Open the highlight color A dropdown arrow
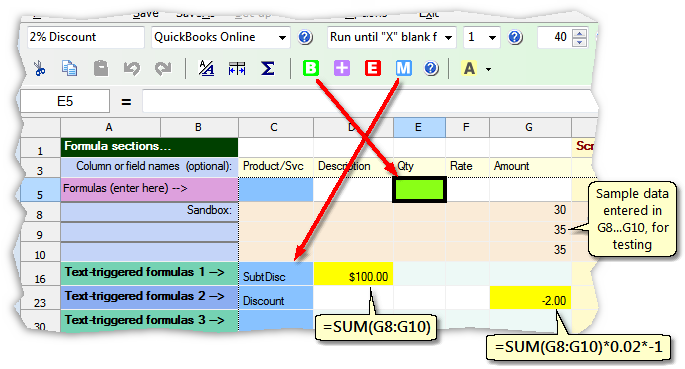685x369 pixels. point(488,69)
